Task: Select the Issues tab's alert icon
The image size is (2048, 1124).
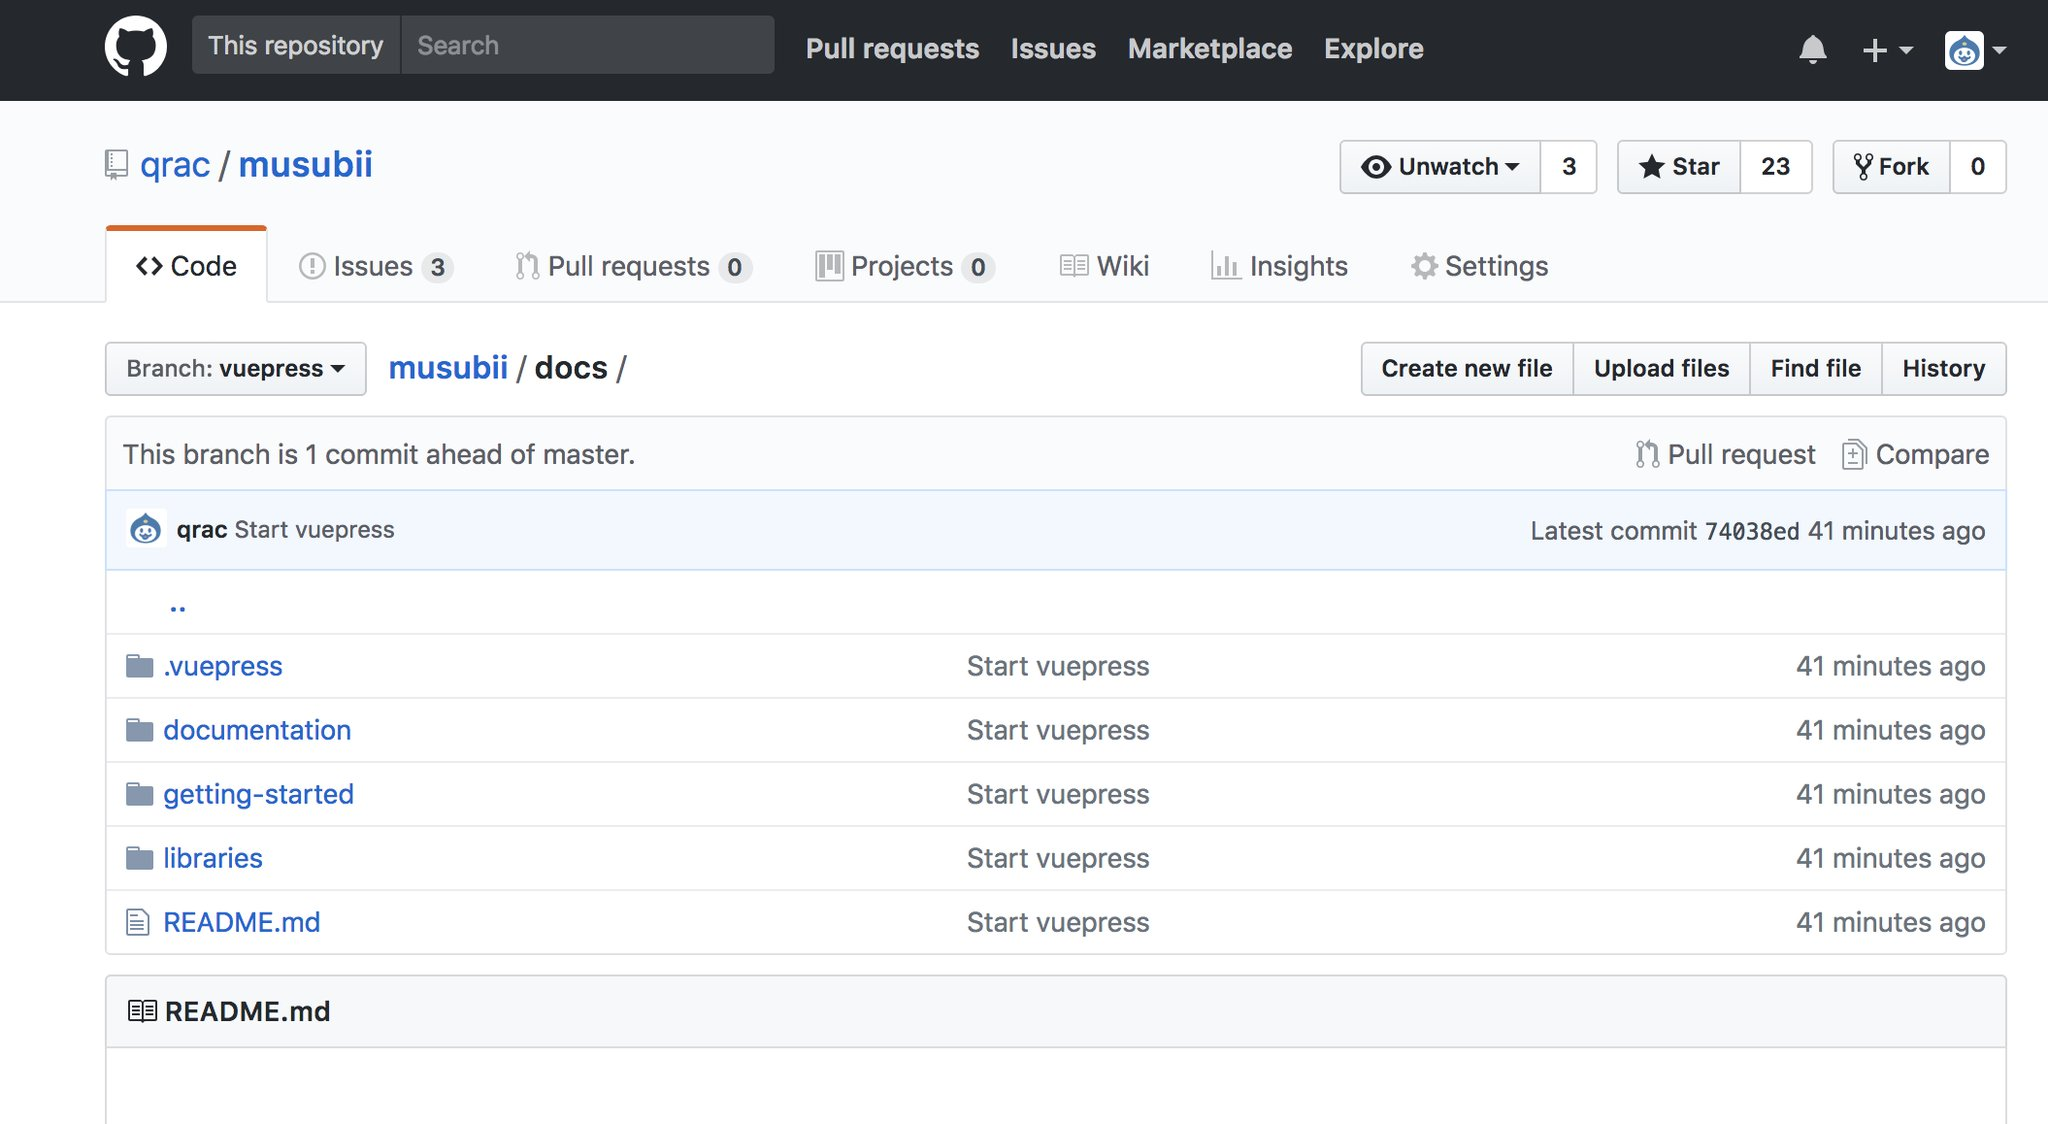Action: [311, 266]
